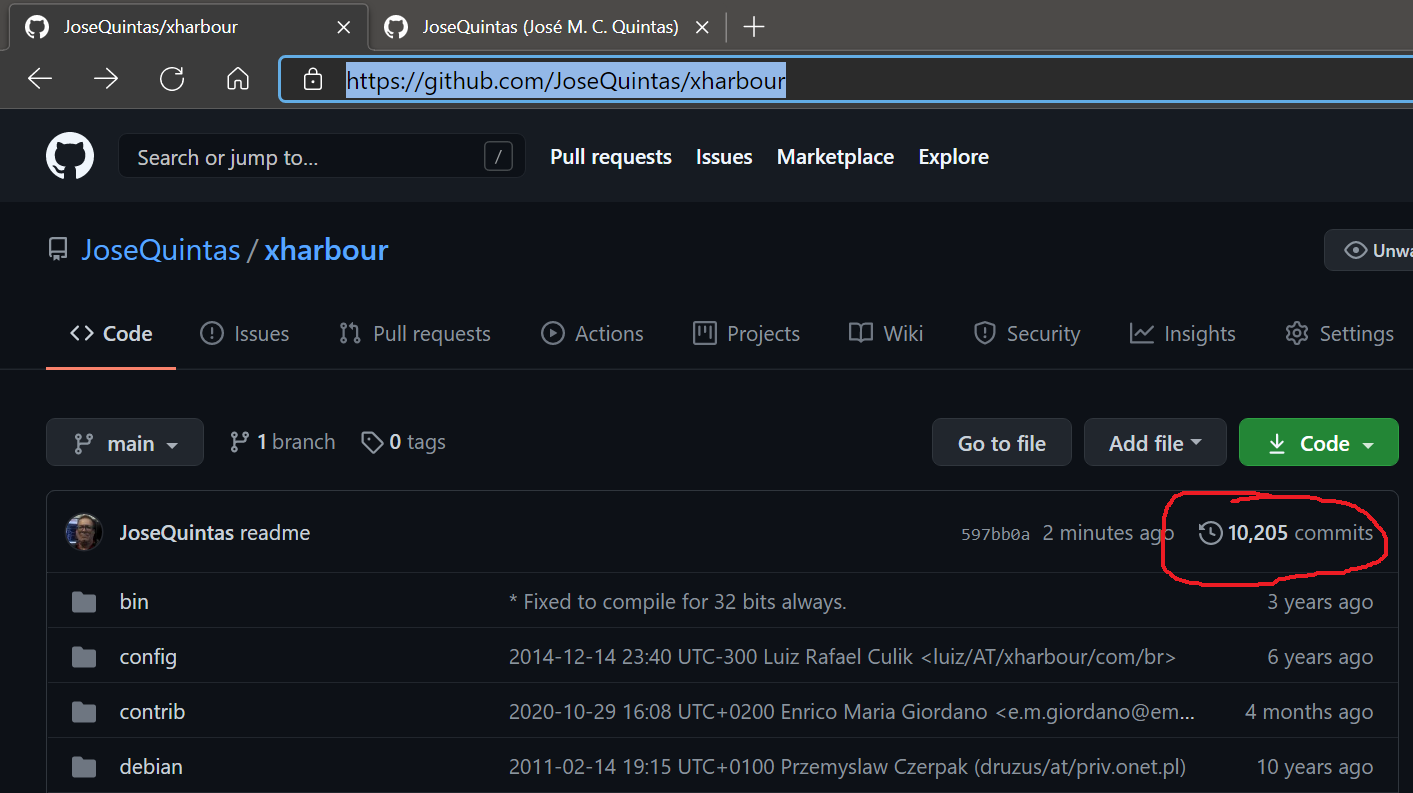1413x793 pixels.
Task: Click the commit history clock icon
Action: point(1210,533)
